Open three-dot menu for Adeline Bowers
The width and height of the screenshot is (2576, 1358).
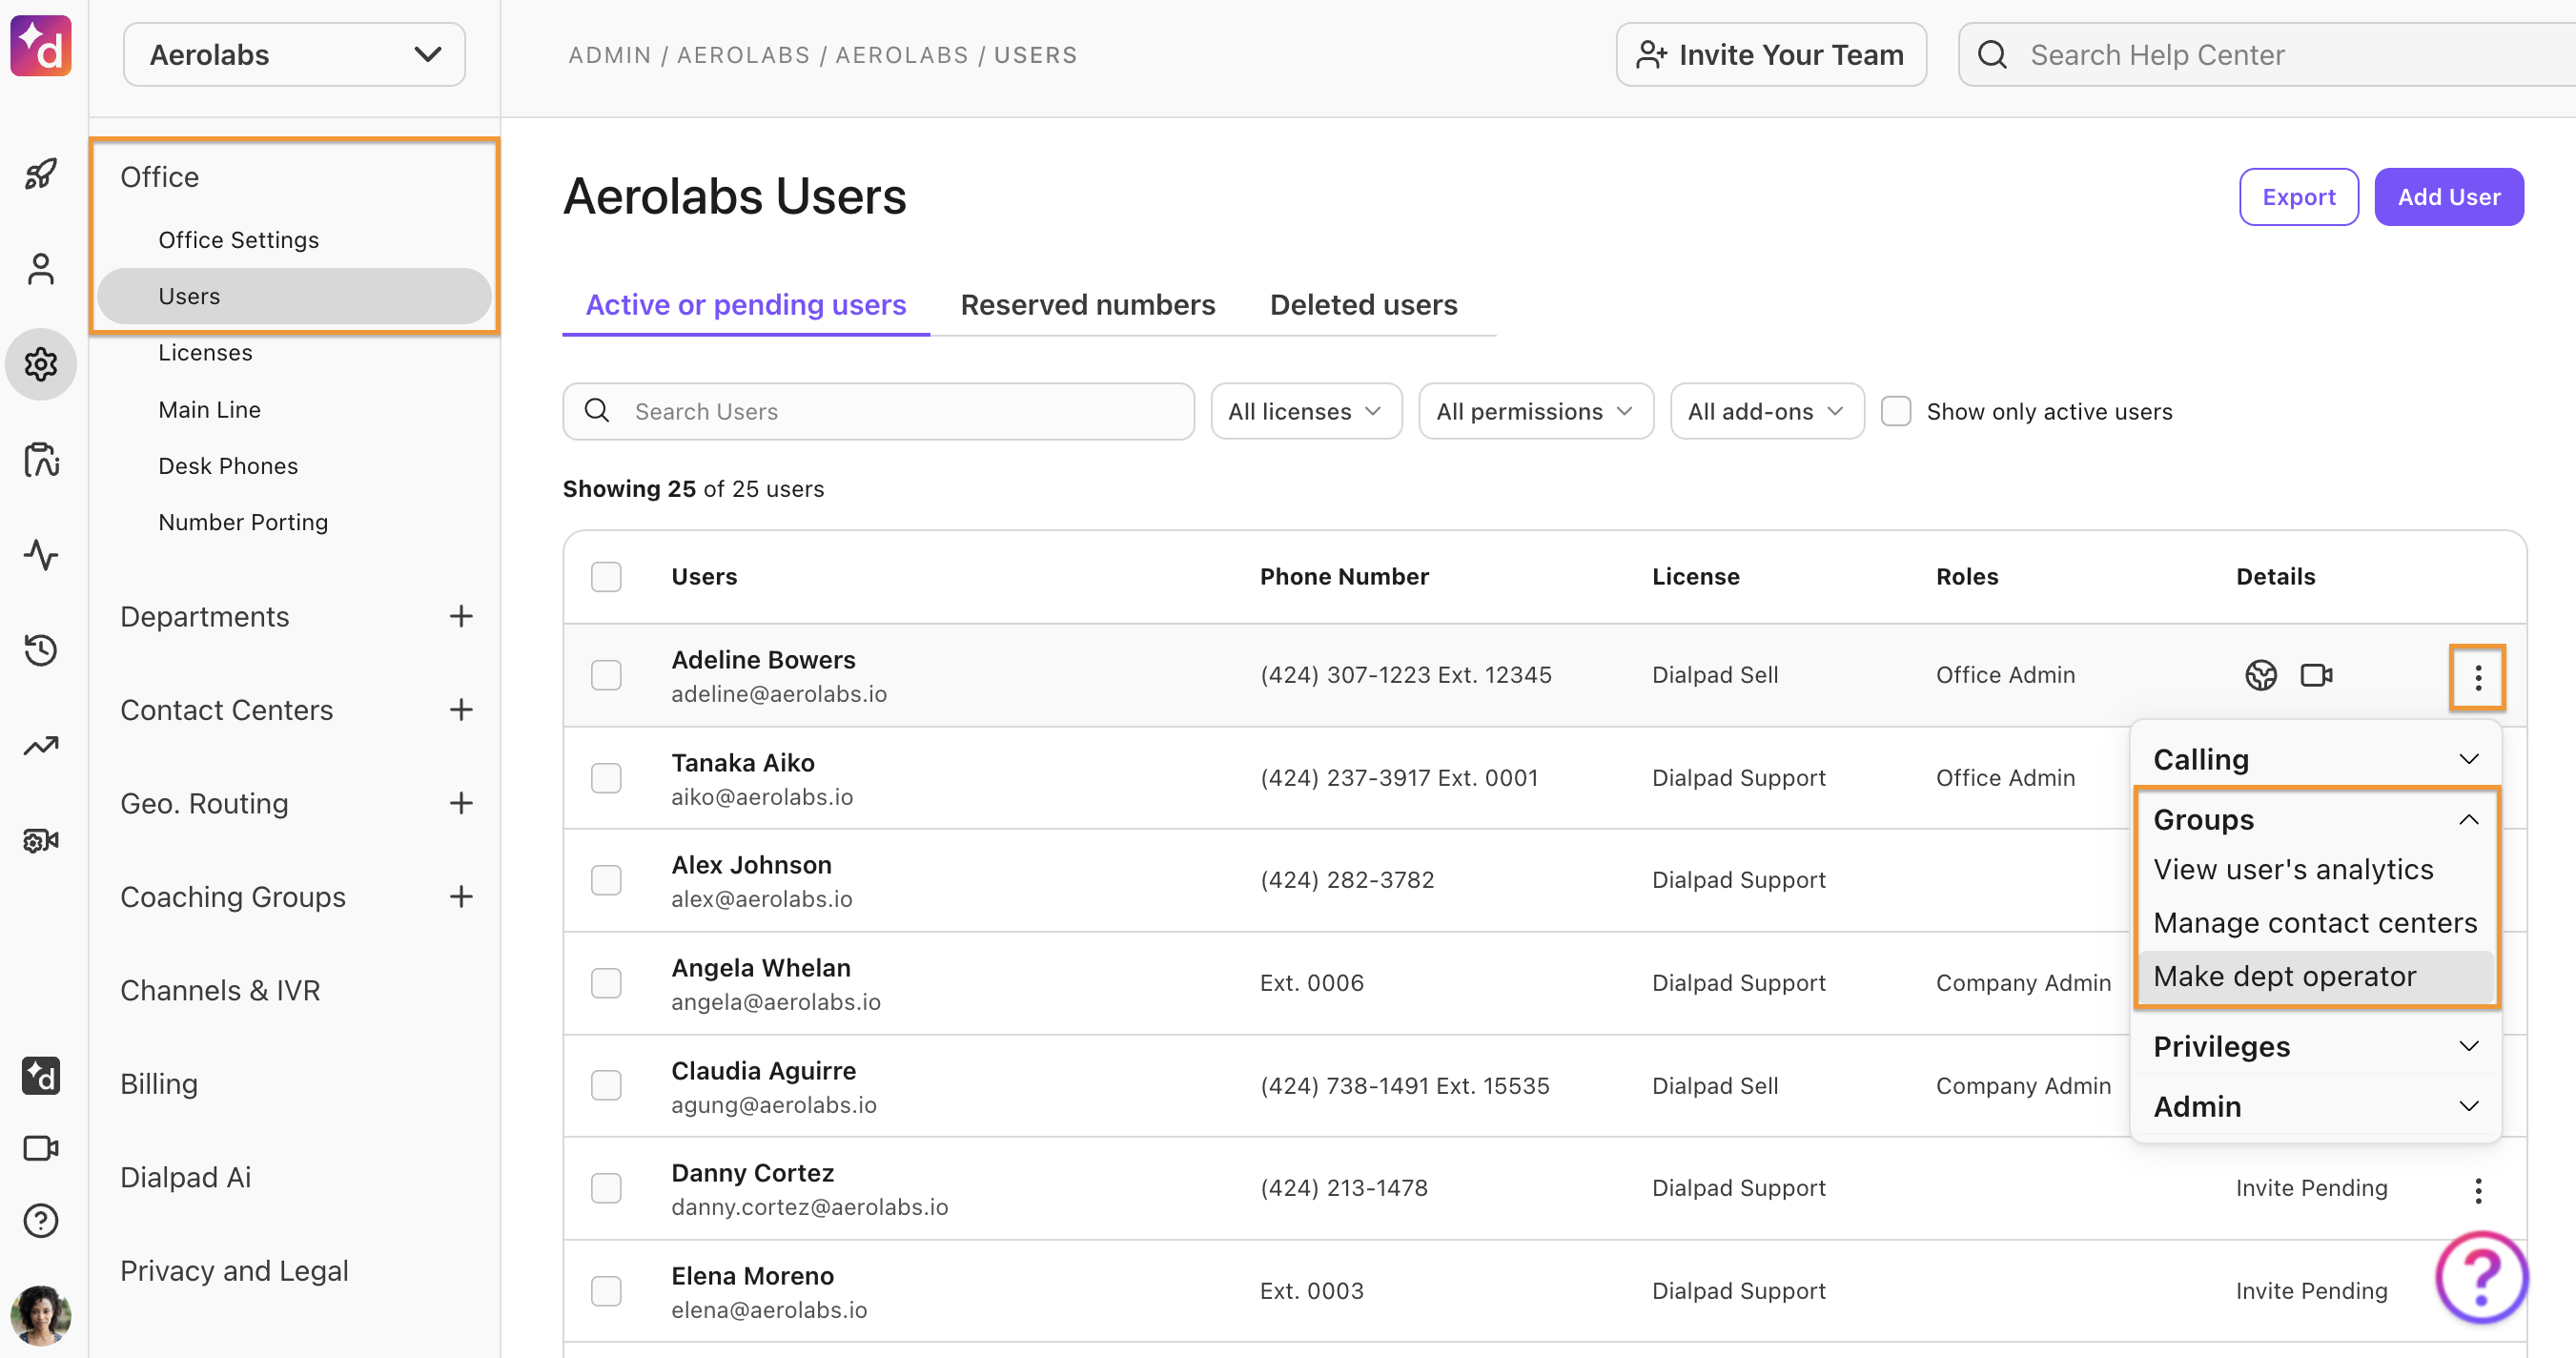point(2478,678)
